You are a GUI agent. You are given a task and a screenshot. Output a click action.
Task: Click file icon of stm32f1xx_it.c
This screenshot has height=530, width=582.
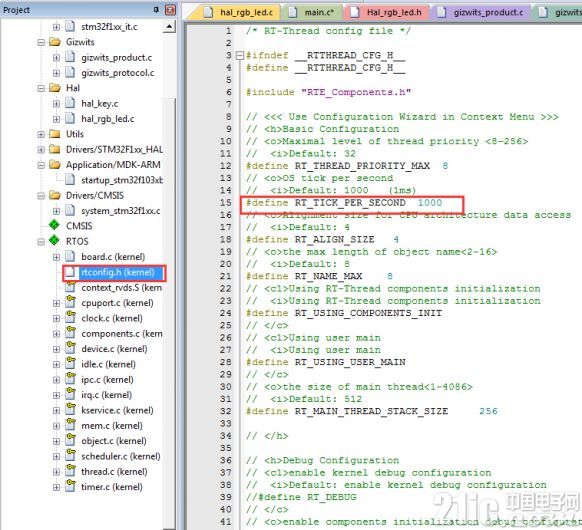point(70,26)
